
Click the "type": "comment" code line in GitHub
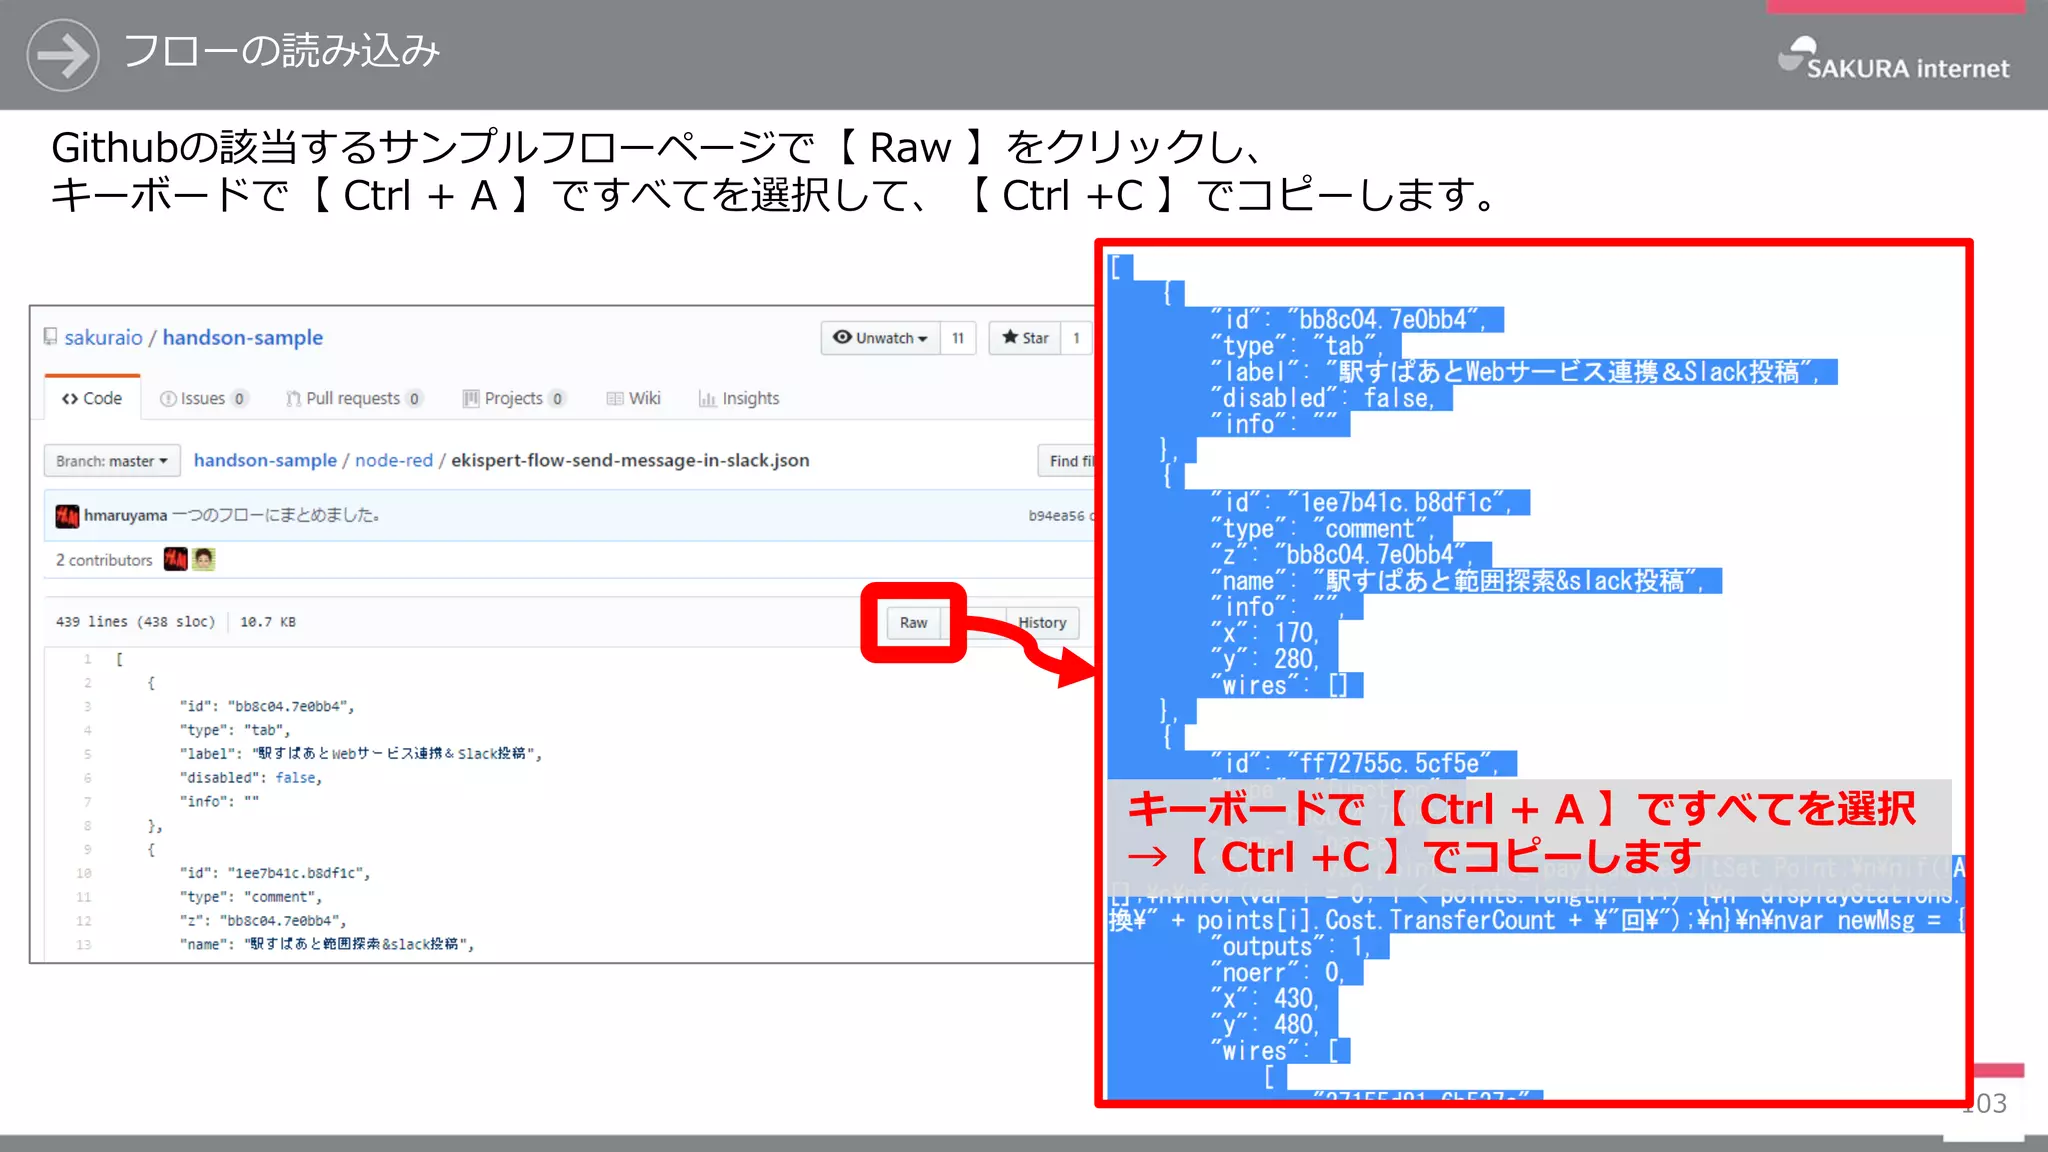tap(251, 897)
